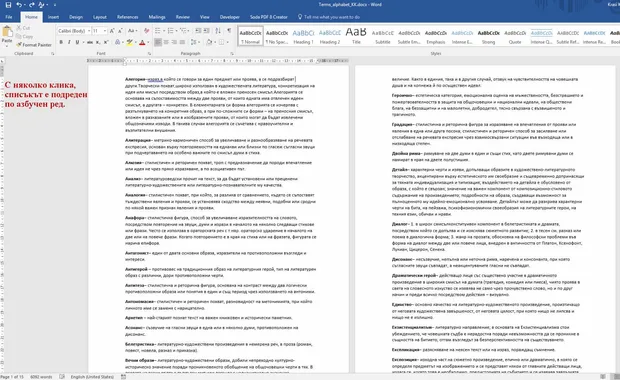This screenshot has height=380, width=620.
Task: Apply the Normal style
Action: coord(250,36)
